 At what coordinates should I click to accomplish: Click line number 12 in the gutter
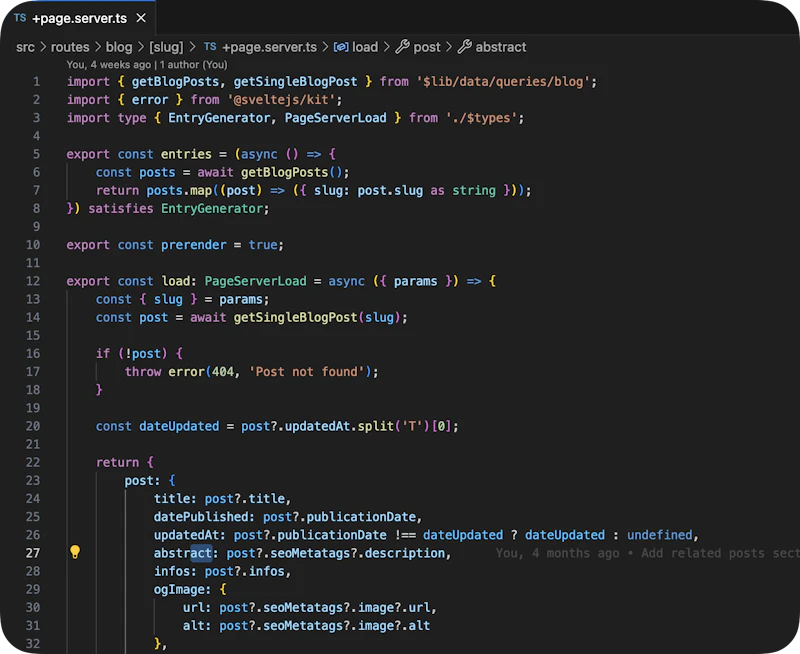(33, 281)
